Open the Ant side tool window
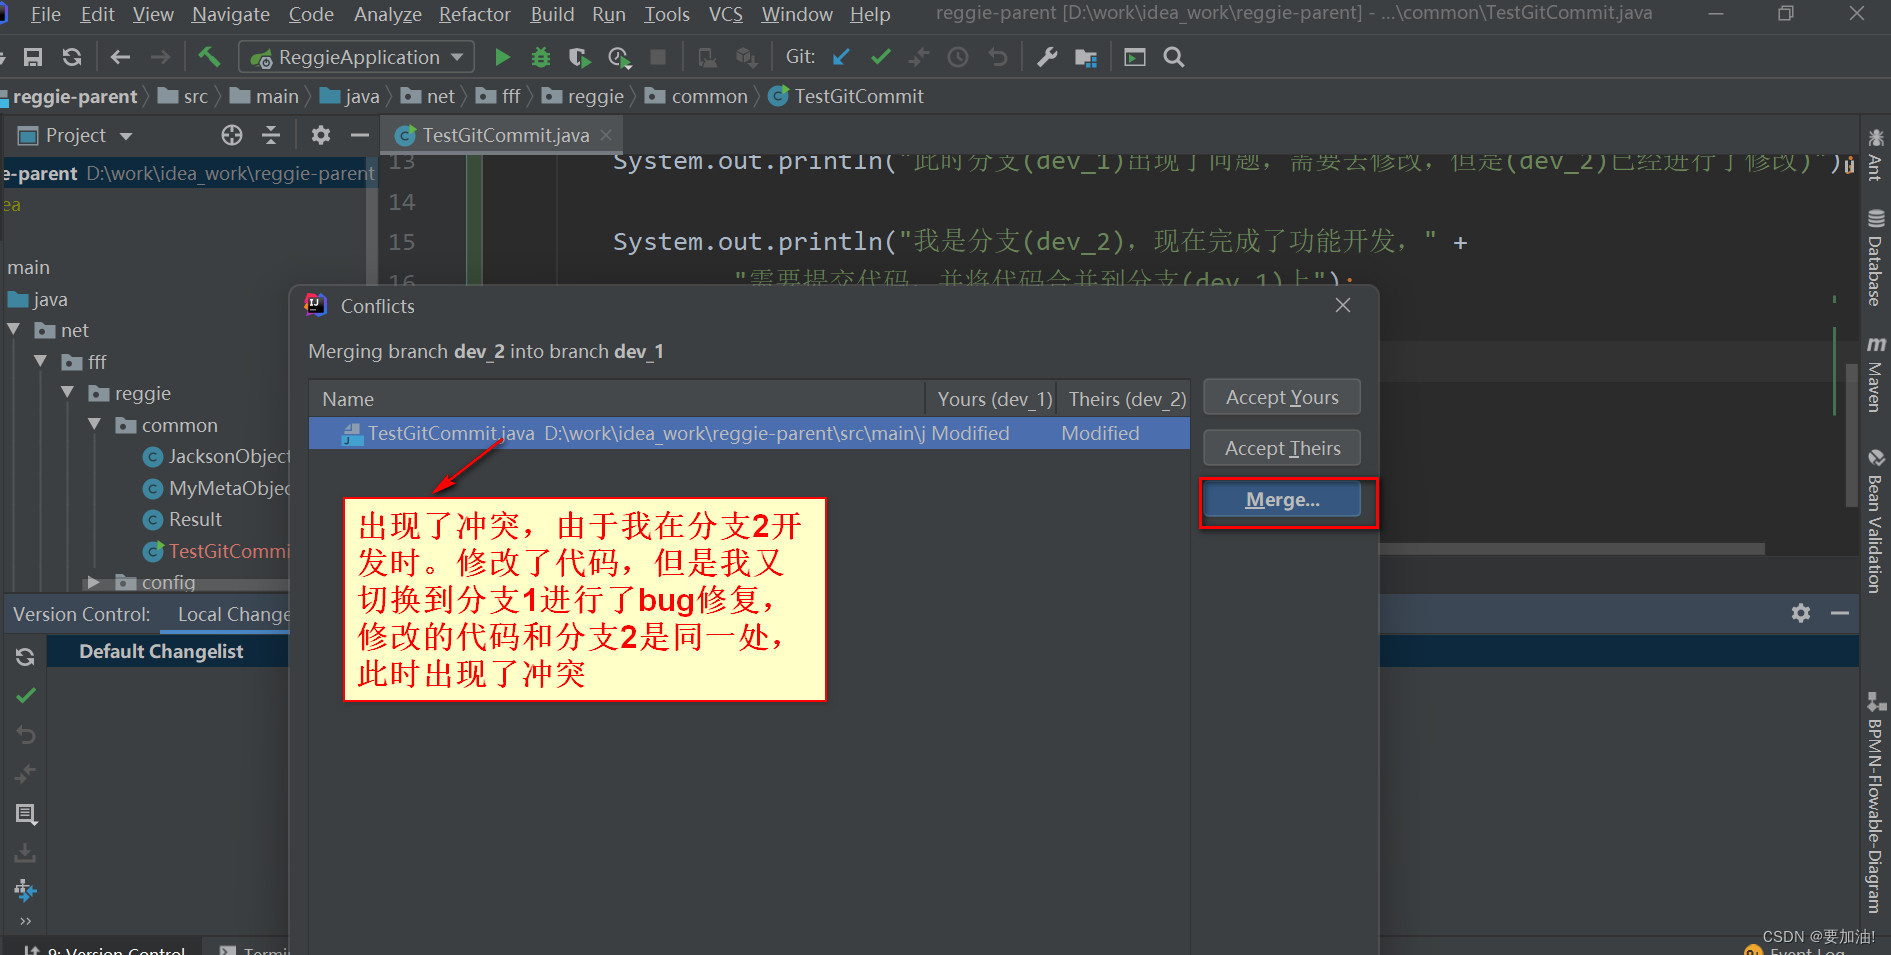This screenshot has height=955, width=1891. click(1875, 155)
